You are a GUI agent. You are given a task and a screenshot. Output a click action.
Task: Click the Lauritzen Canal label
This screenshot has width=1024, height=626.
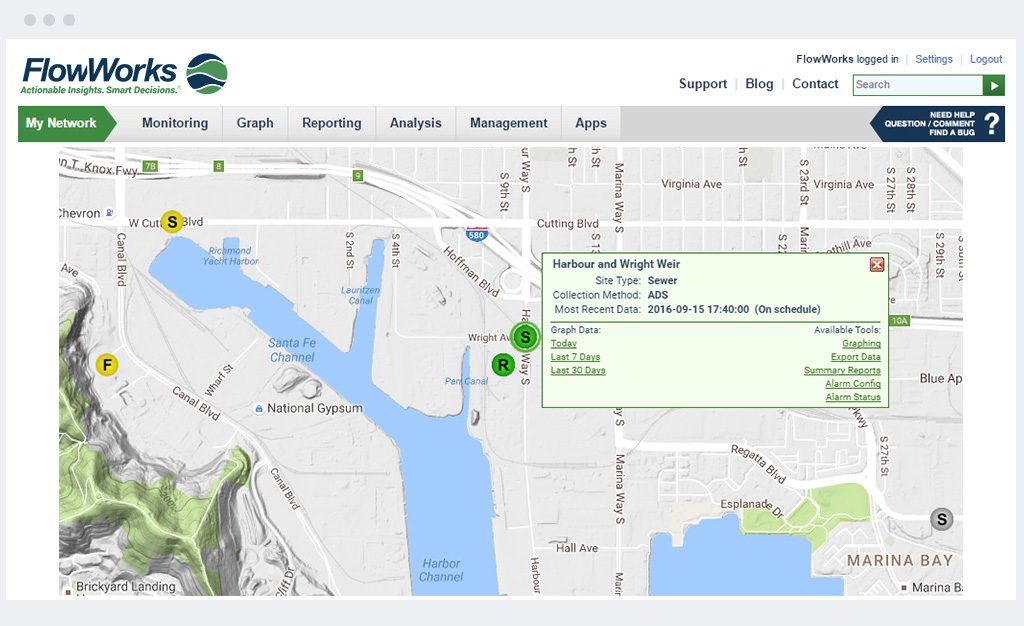(360, 295)
